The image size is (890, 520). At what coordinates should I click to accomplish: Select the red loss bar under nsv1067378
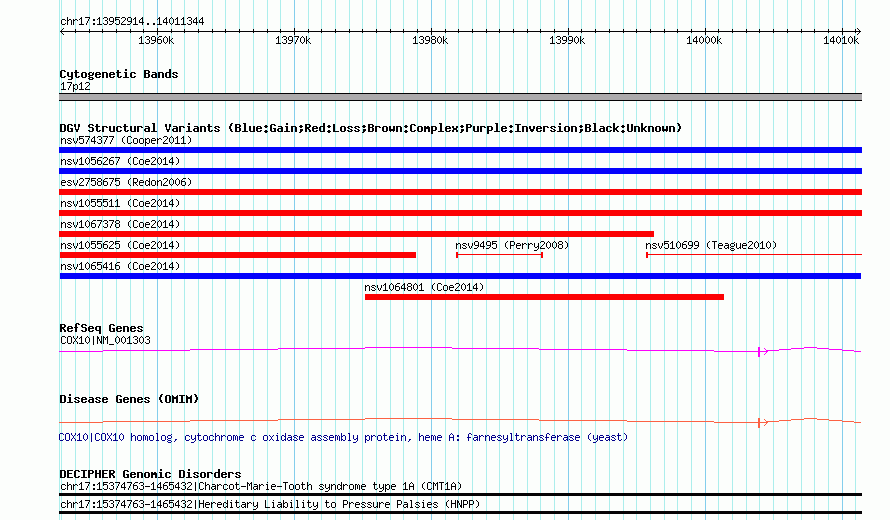356,234
